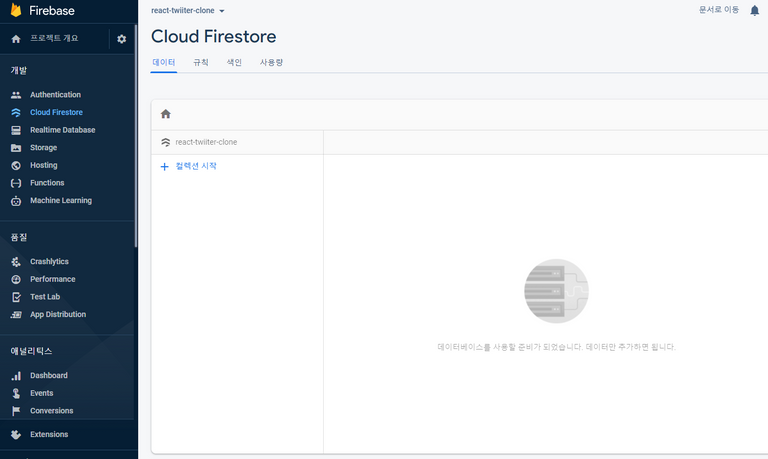The height and width of the screenshot is (459, 768).
Task: Click the Cloud Firestore sidebar icon
Action: [16, 112]
